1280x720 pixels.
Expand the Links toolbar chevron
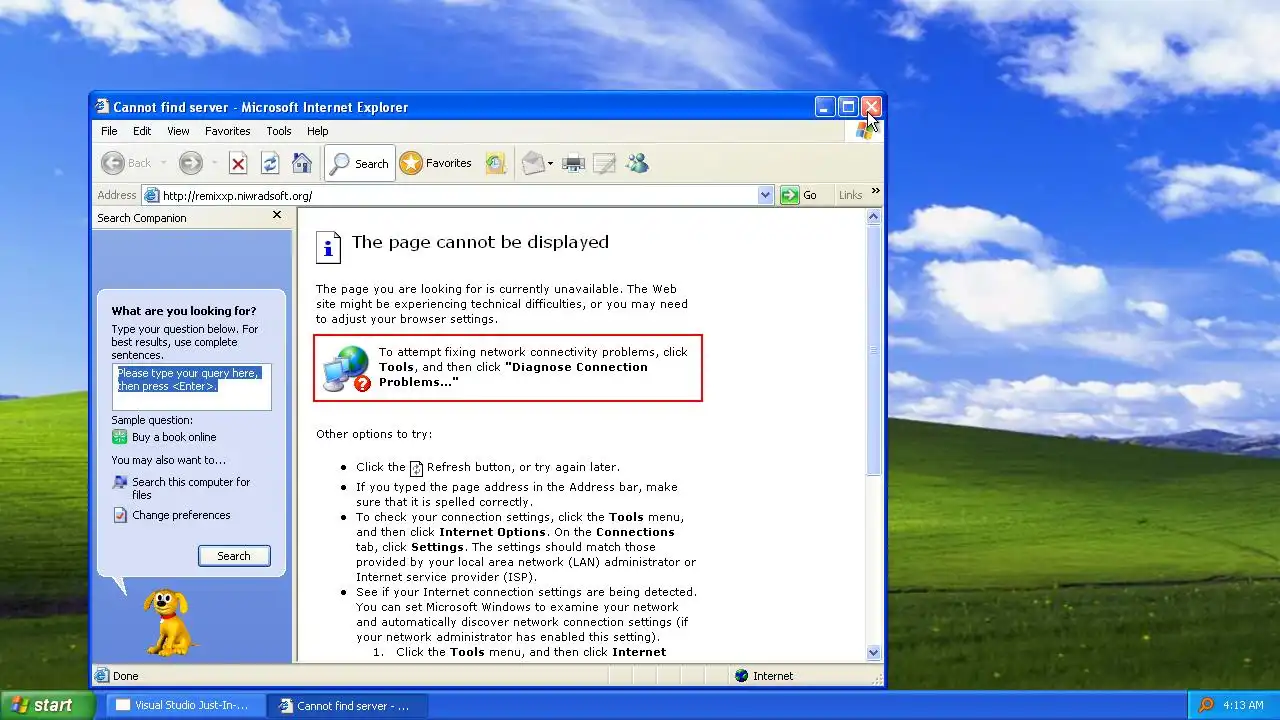coord(876,191)
